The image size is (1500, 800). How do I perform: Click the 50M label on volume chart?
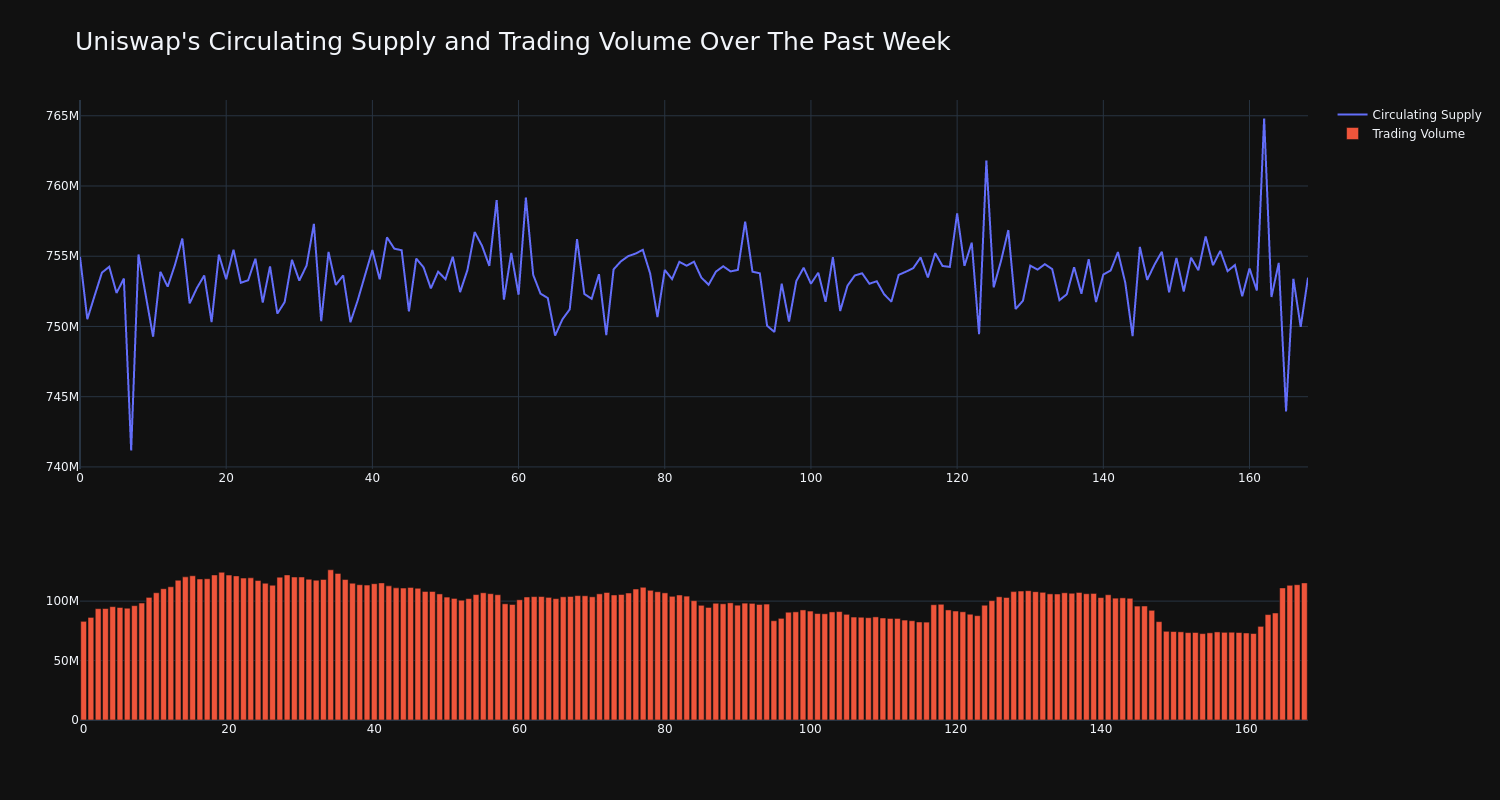point(66,661)
